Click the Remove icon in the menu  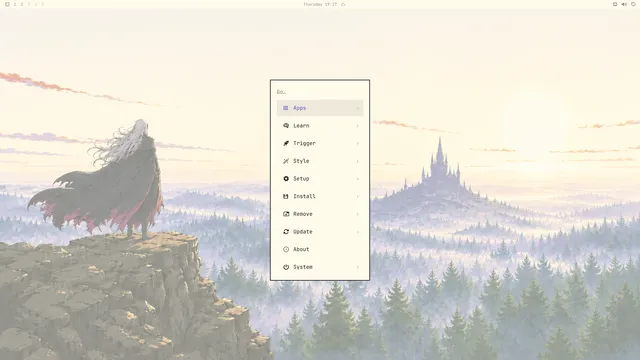(286, 214)
